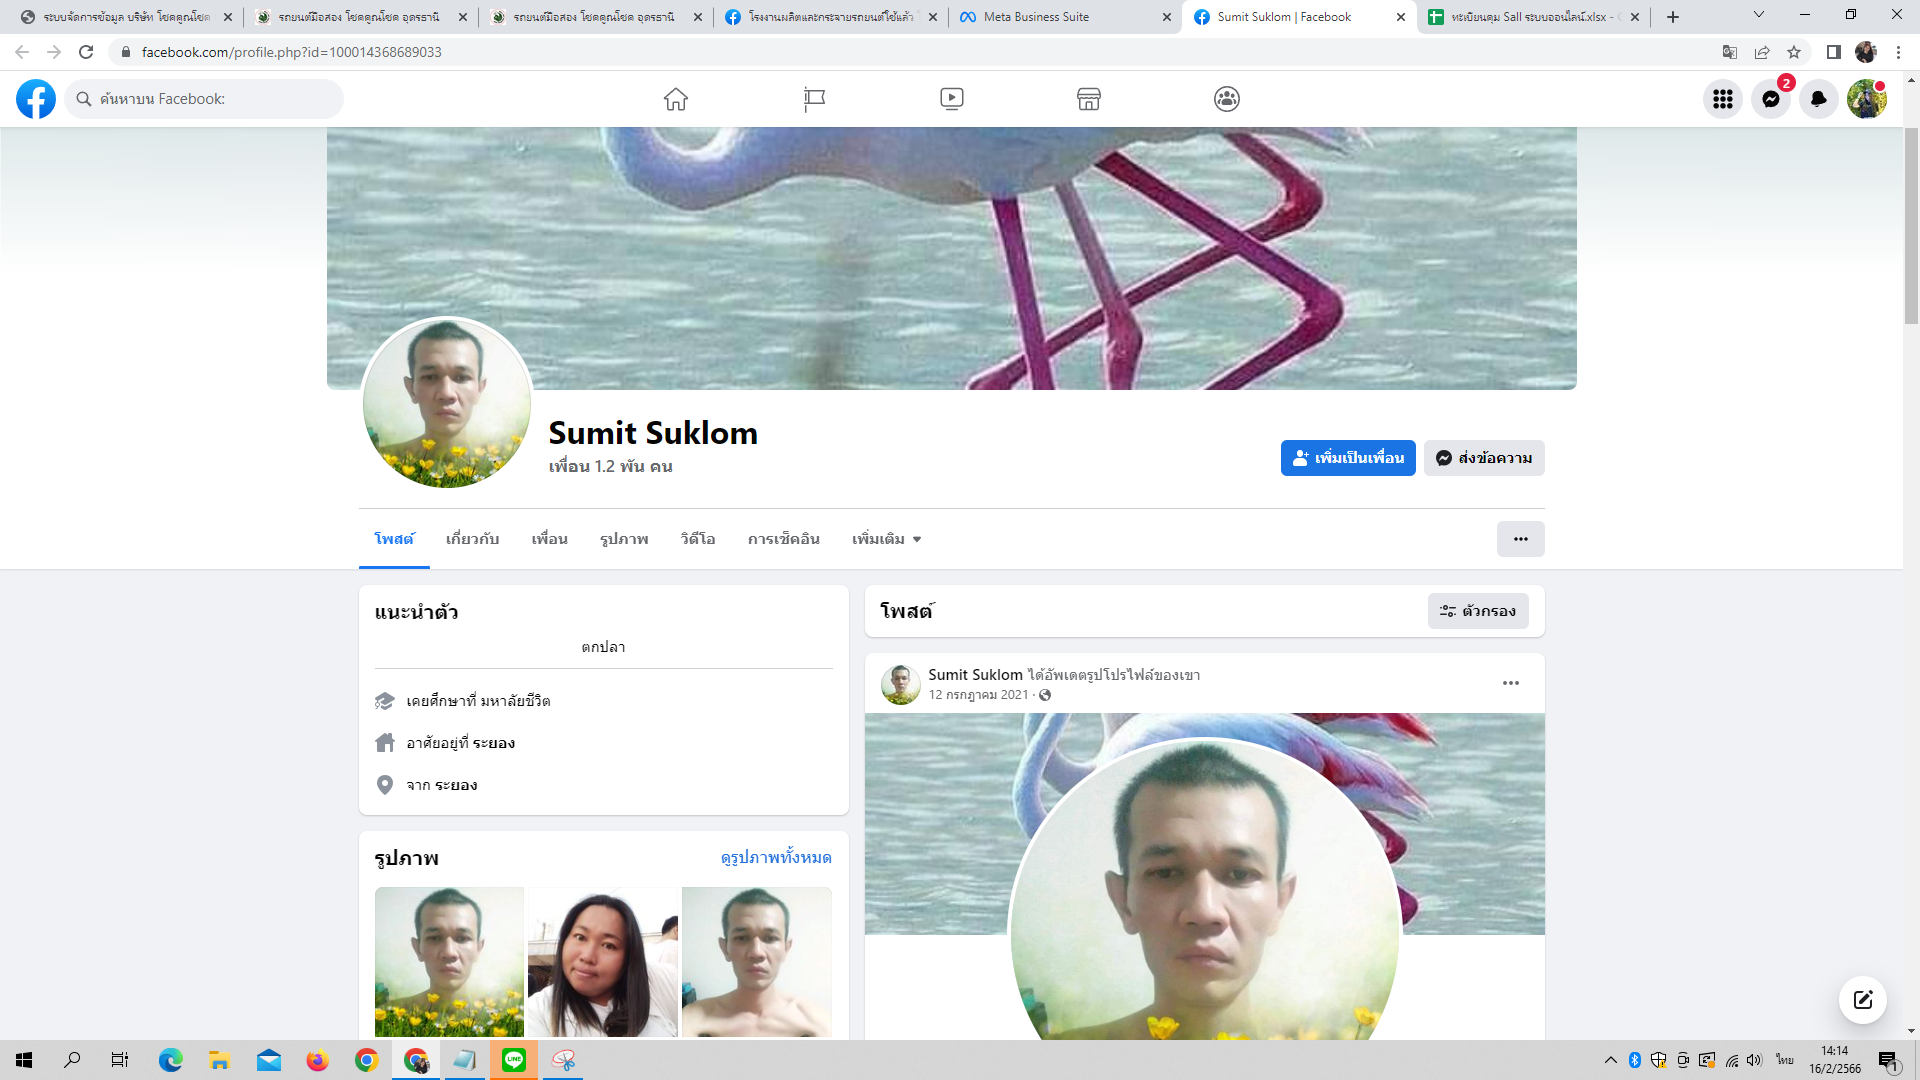Open post options three-dots menu

pos(1510,683)
